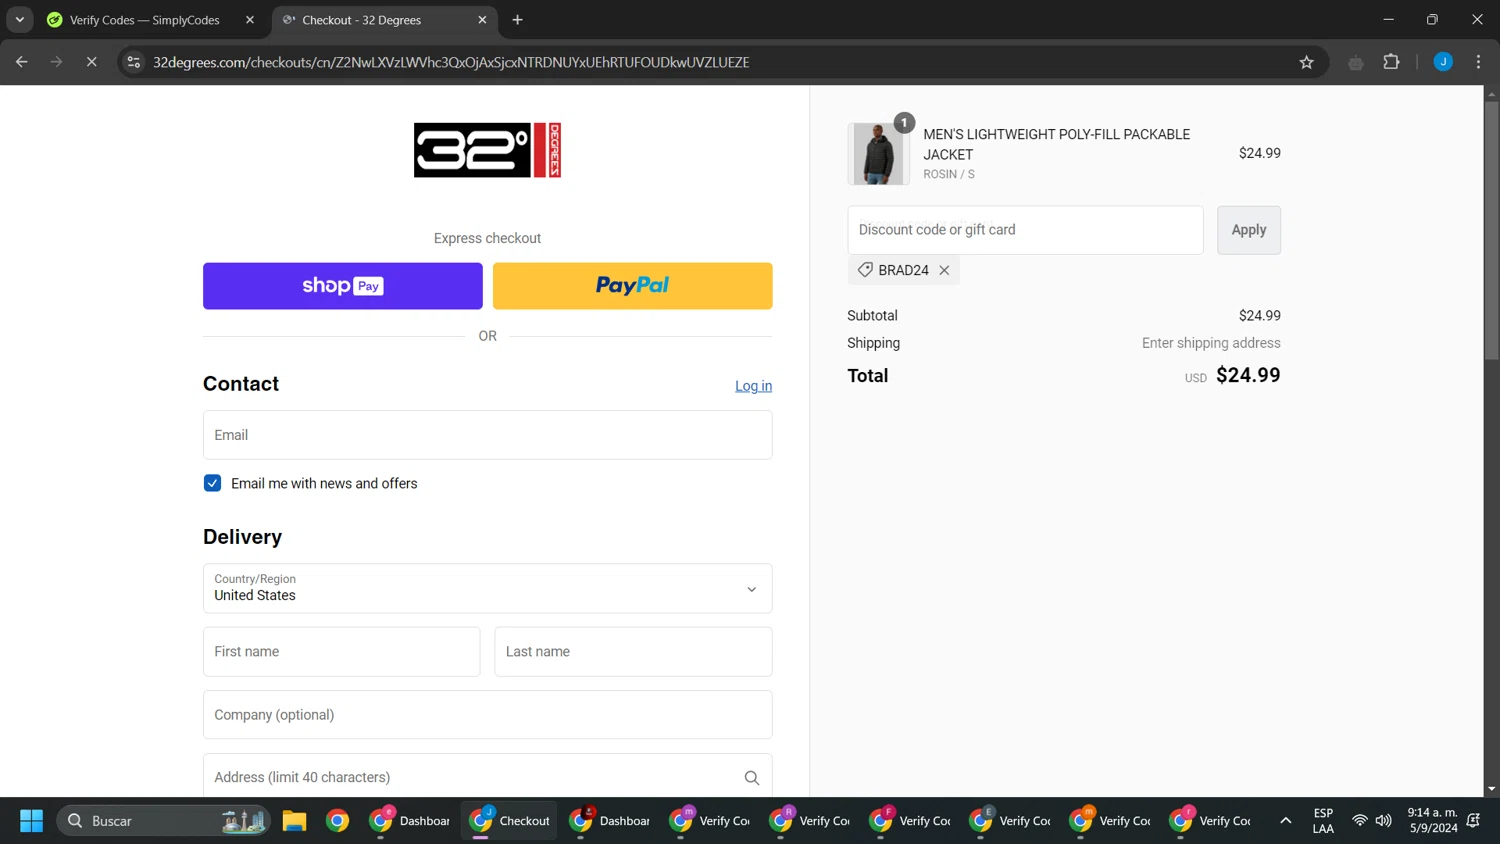Focus the Email input field

(487, 435)
